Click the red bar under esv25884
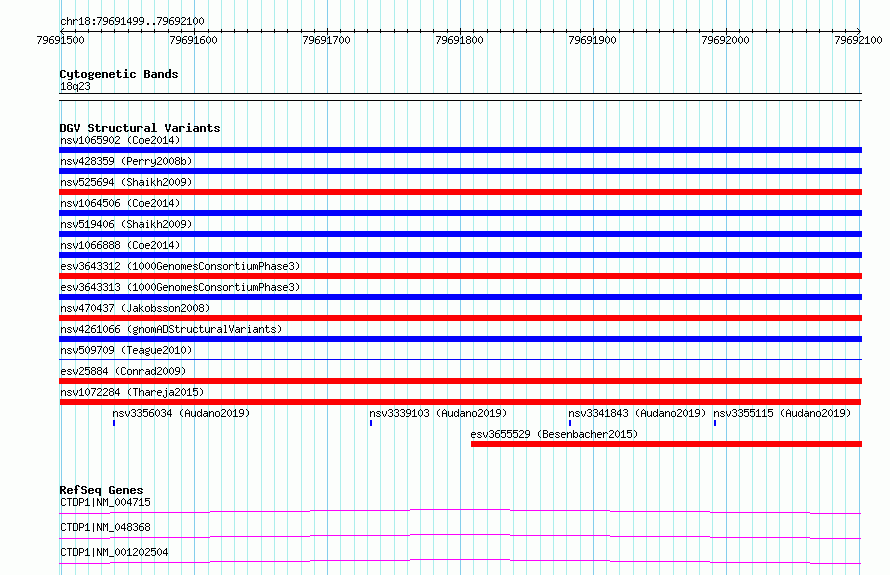Image resolution: width=890 pixels, height=575 pixels. 460,381
